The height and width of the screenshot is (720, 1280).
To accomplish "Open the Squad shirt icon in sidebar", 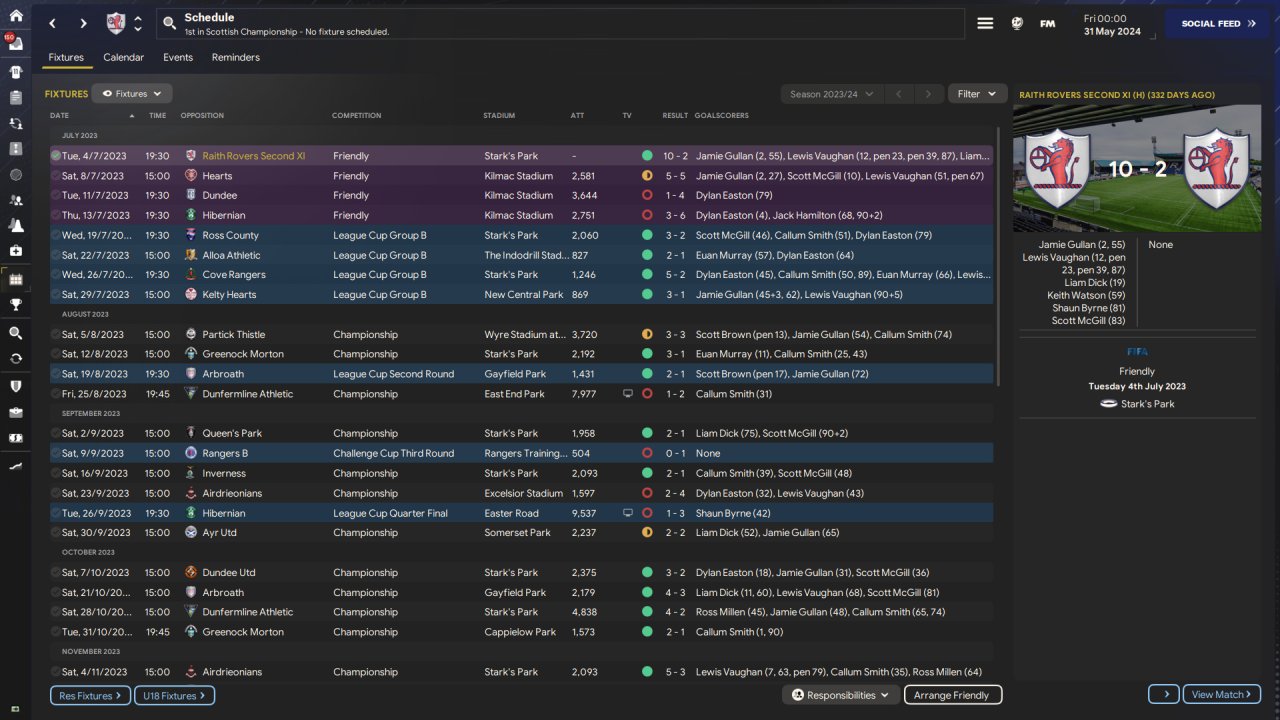I will pyautogui.click(x=15, y=72).
